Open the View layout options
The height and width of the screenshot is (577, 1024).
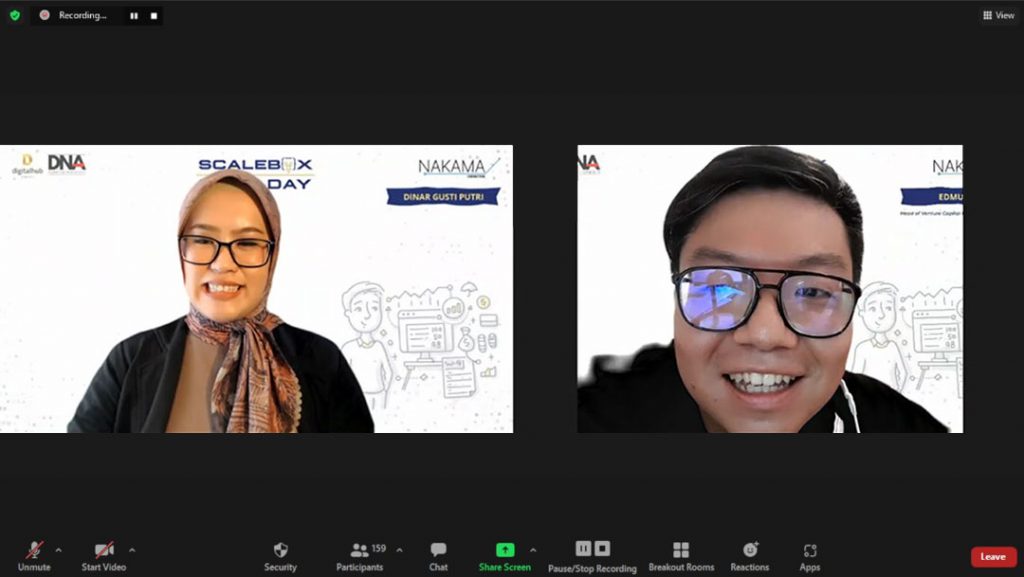click(x=999, y=15)
